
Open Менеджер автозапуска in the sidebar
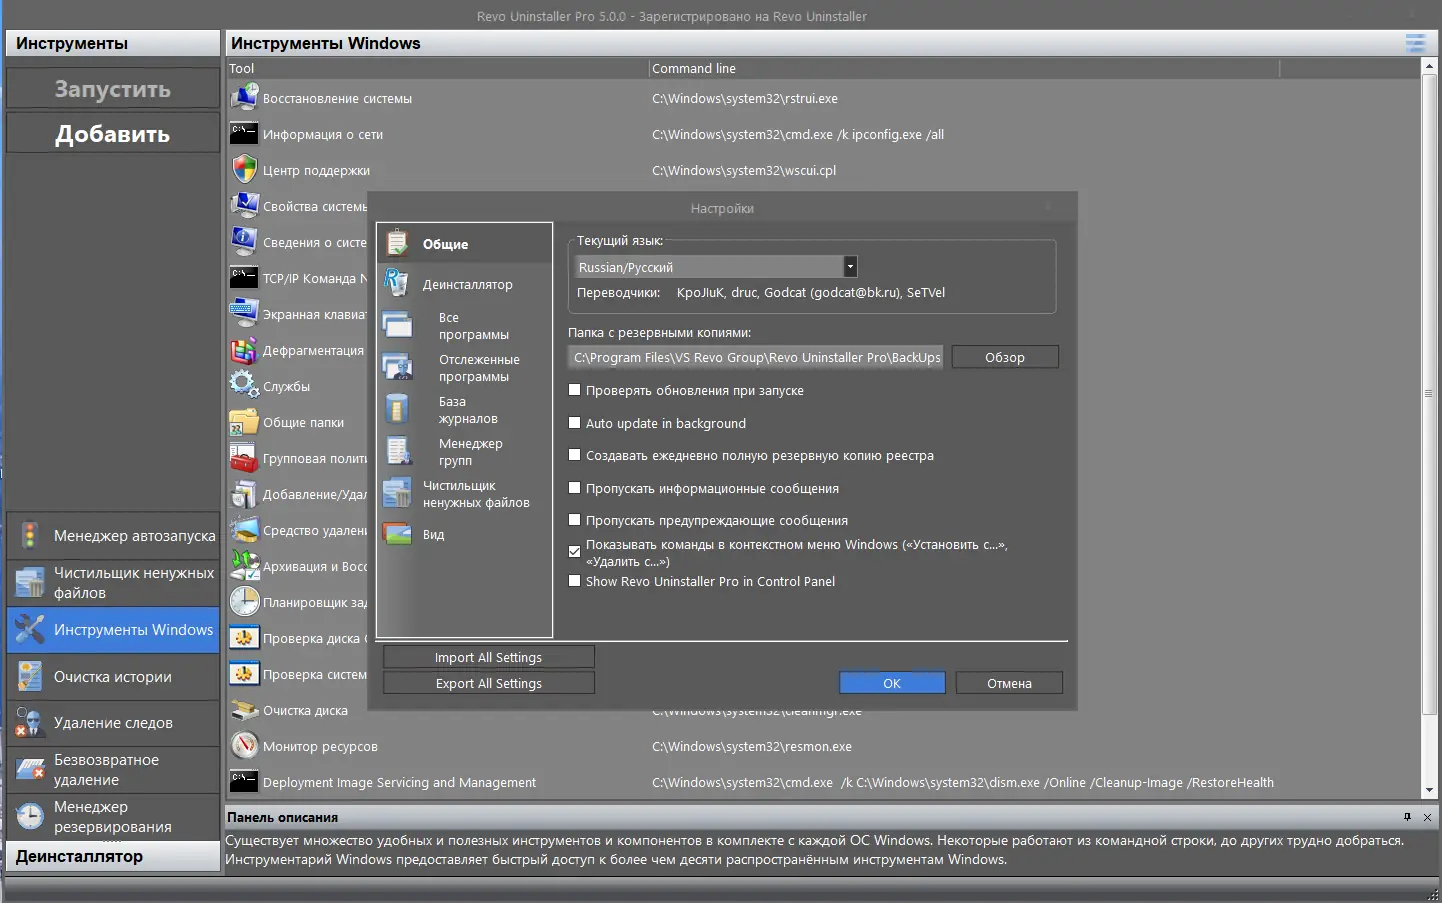(113, 536)
